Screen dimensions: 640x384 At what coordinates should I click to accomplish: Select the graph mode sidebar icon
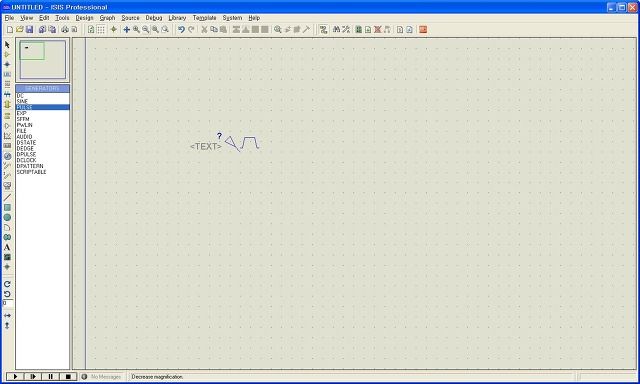coord(7,136)
